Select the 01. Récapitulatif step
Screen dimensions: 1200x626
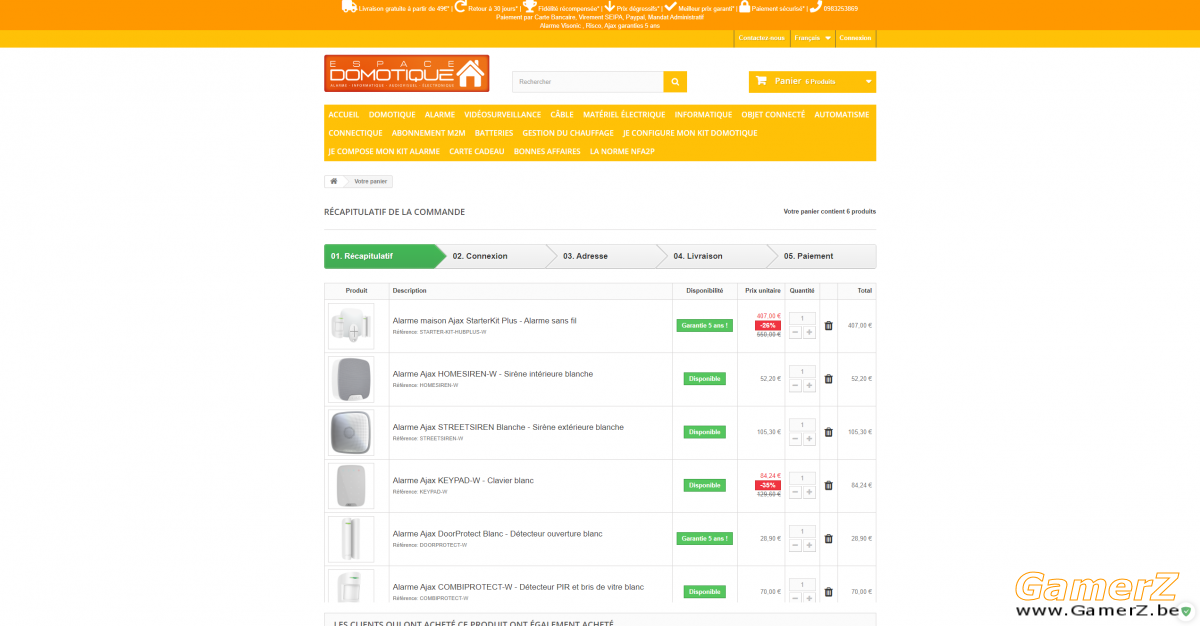(384, 256)
